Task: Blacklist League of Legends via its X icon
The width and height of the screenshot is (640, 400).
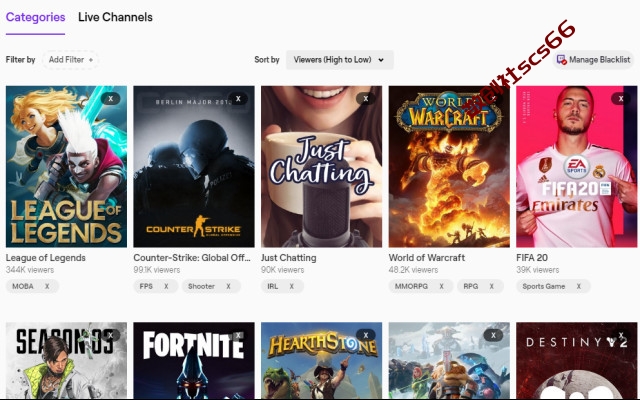Action: tap(110, 98)
